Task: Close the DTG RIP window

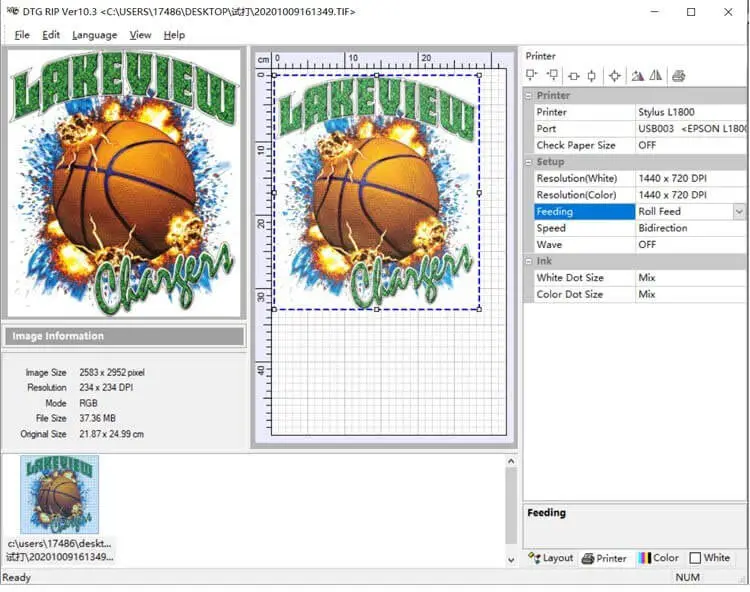Action: pos(728,11)
